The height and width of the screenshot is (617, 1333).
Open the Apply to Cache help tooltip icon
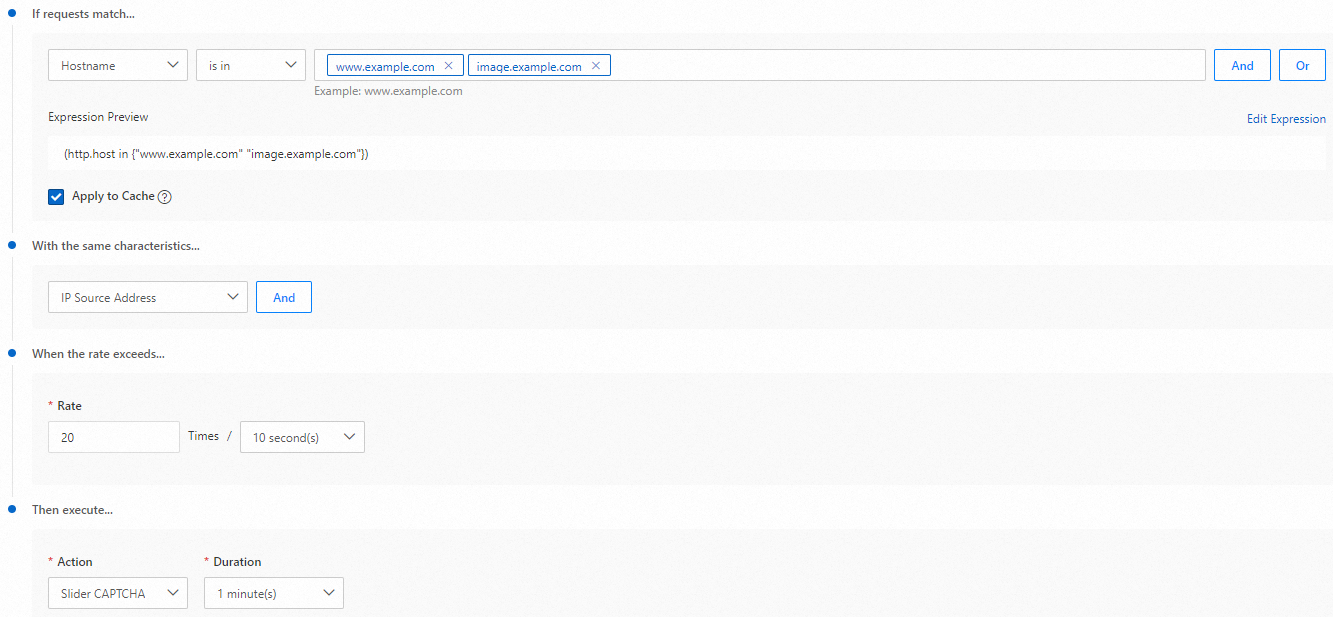165,197
